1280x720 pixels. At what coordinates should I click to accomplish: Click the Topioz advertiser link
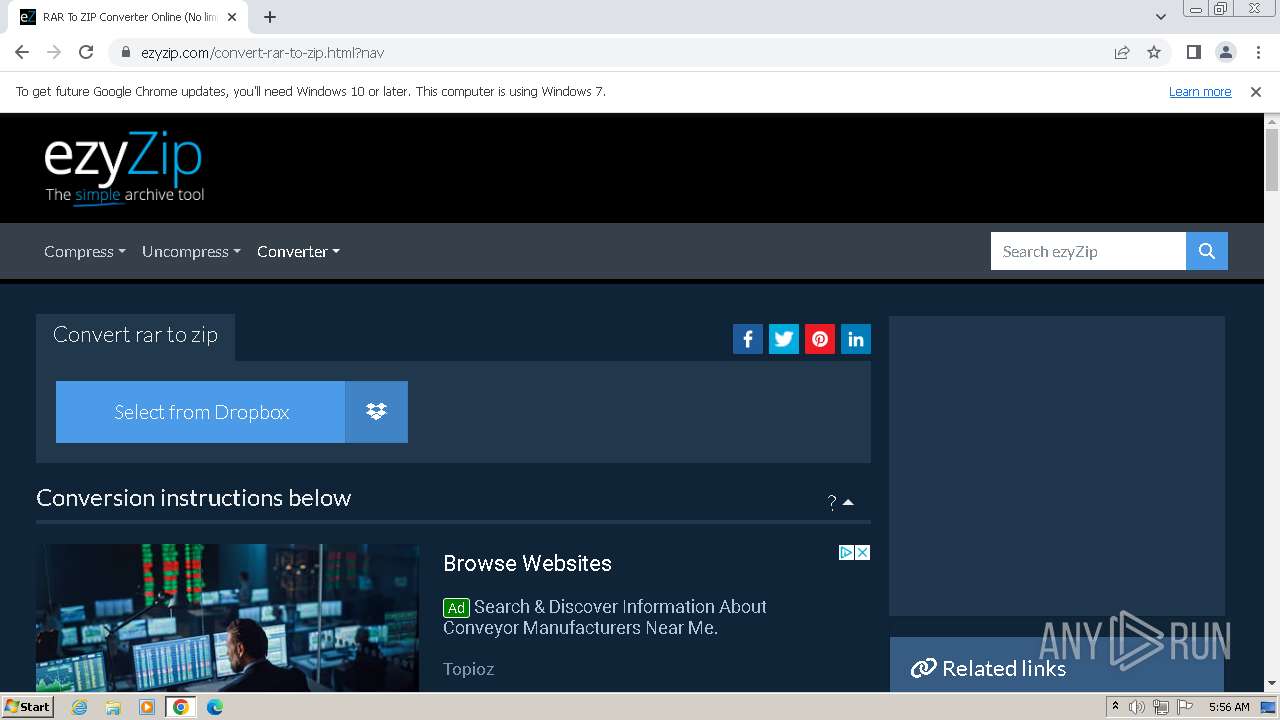pos(469,669)
